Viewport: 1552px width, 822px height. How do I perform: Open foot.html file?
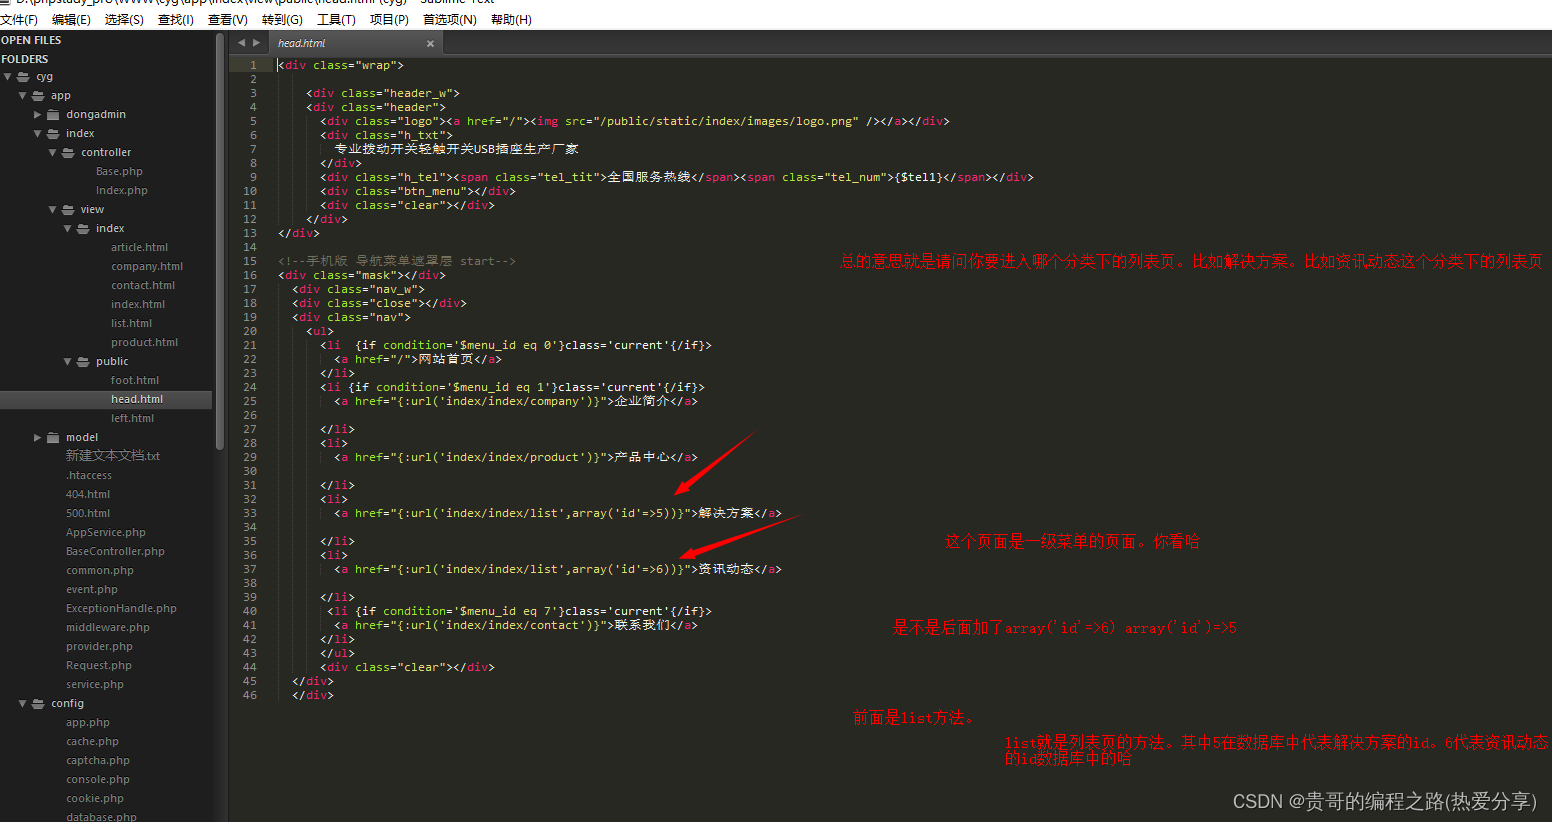[x=135, y=381]
